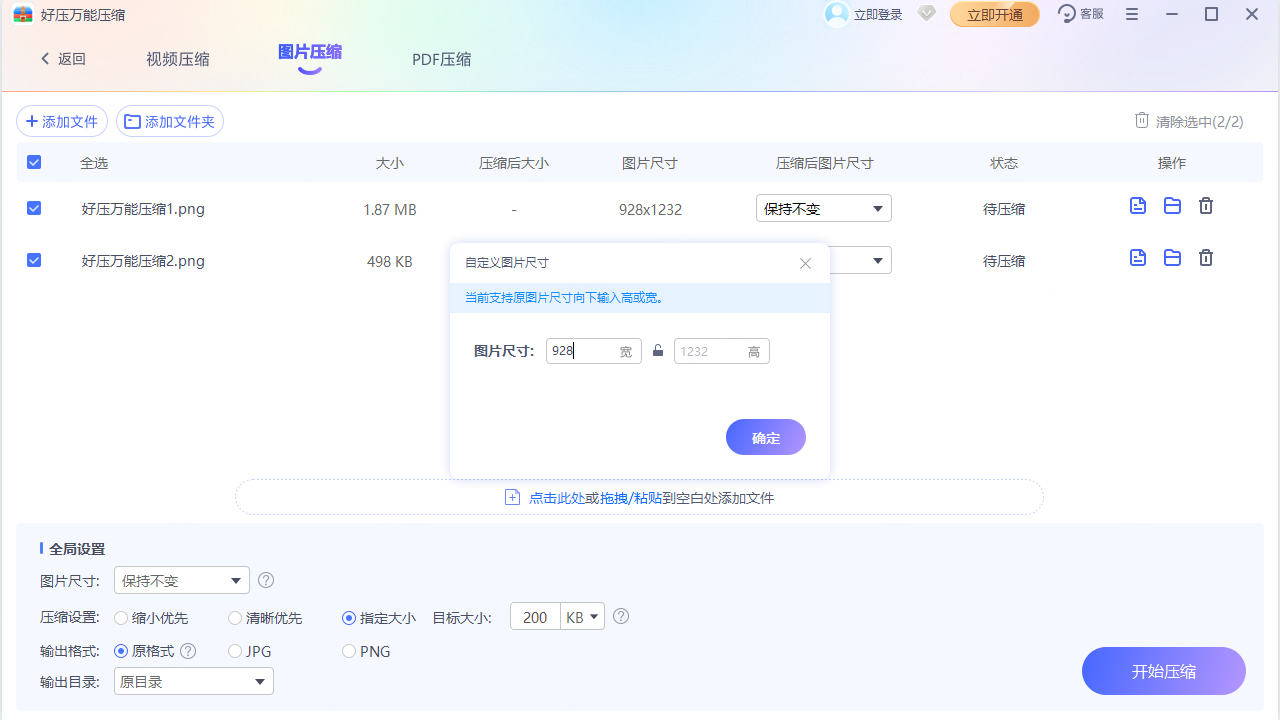Open the folder location of 好压万能压缩2.png
Viewport: 1280px width, 720px height.
click(1171, 257)
